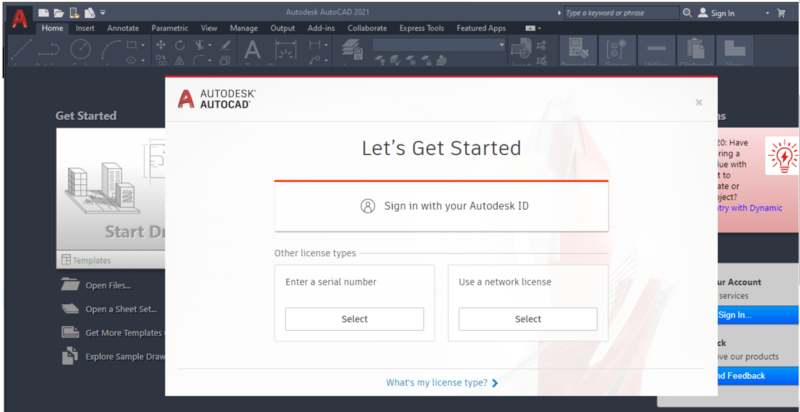Click the keyword search input field

pos(622,13)
